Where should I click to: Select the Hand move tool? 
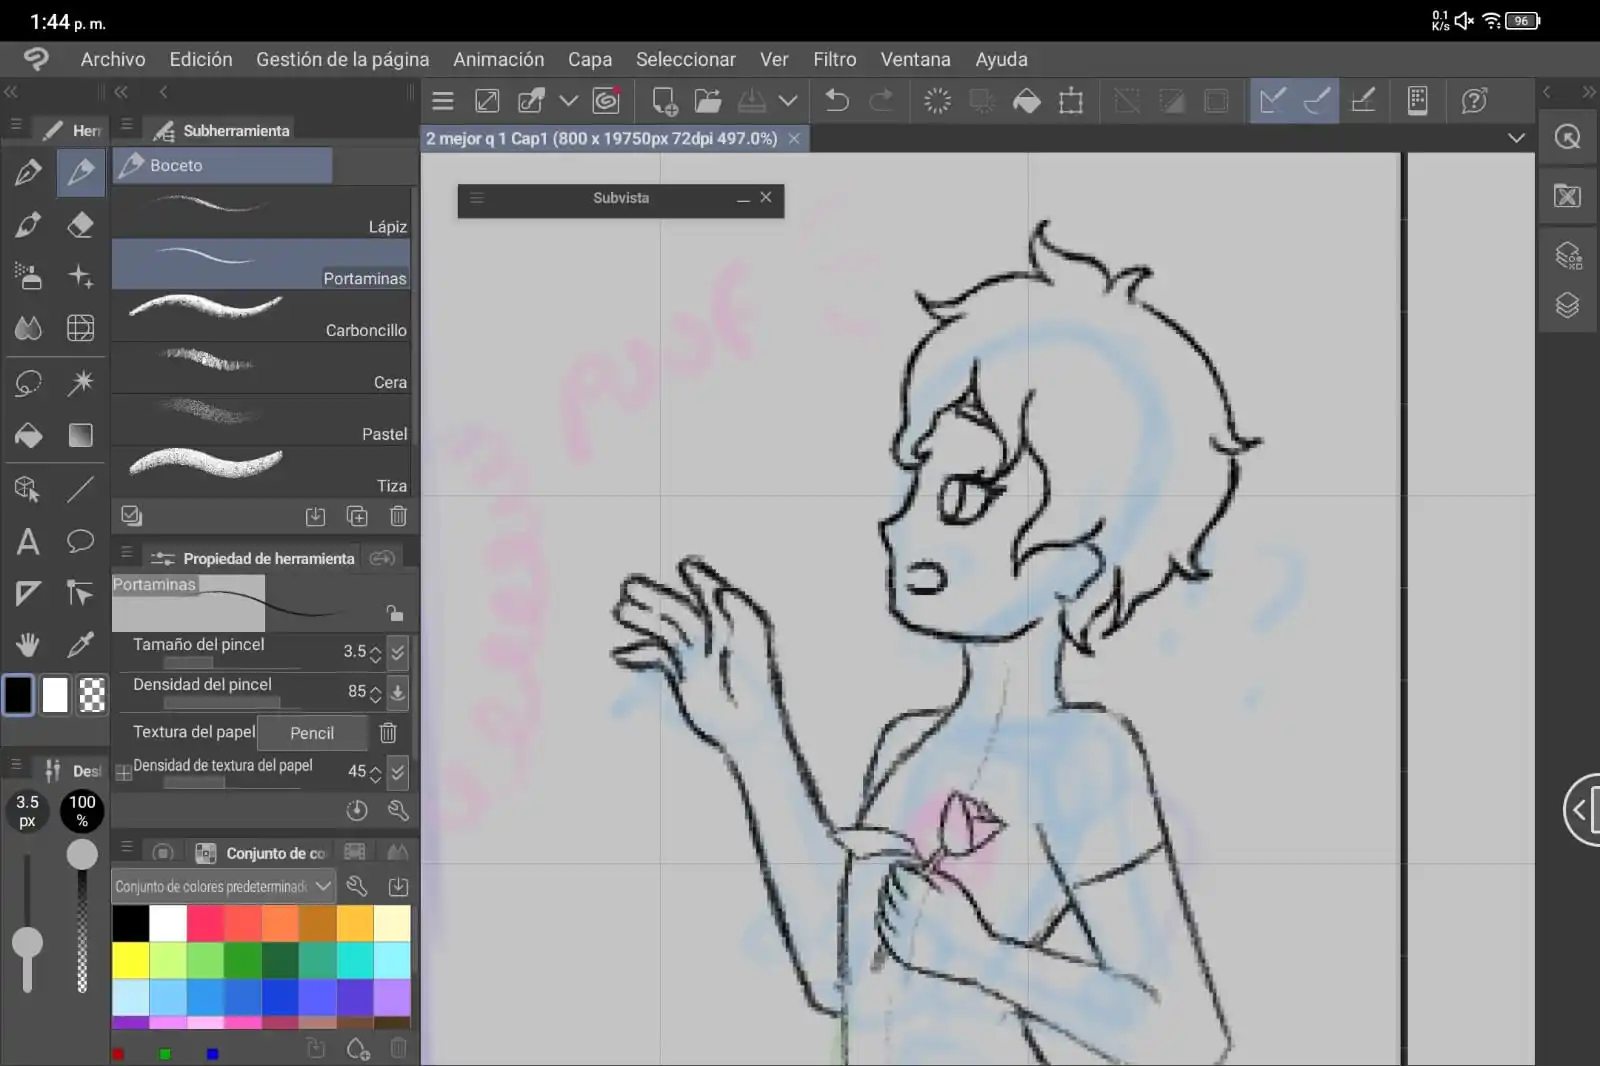pos(28,645)
